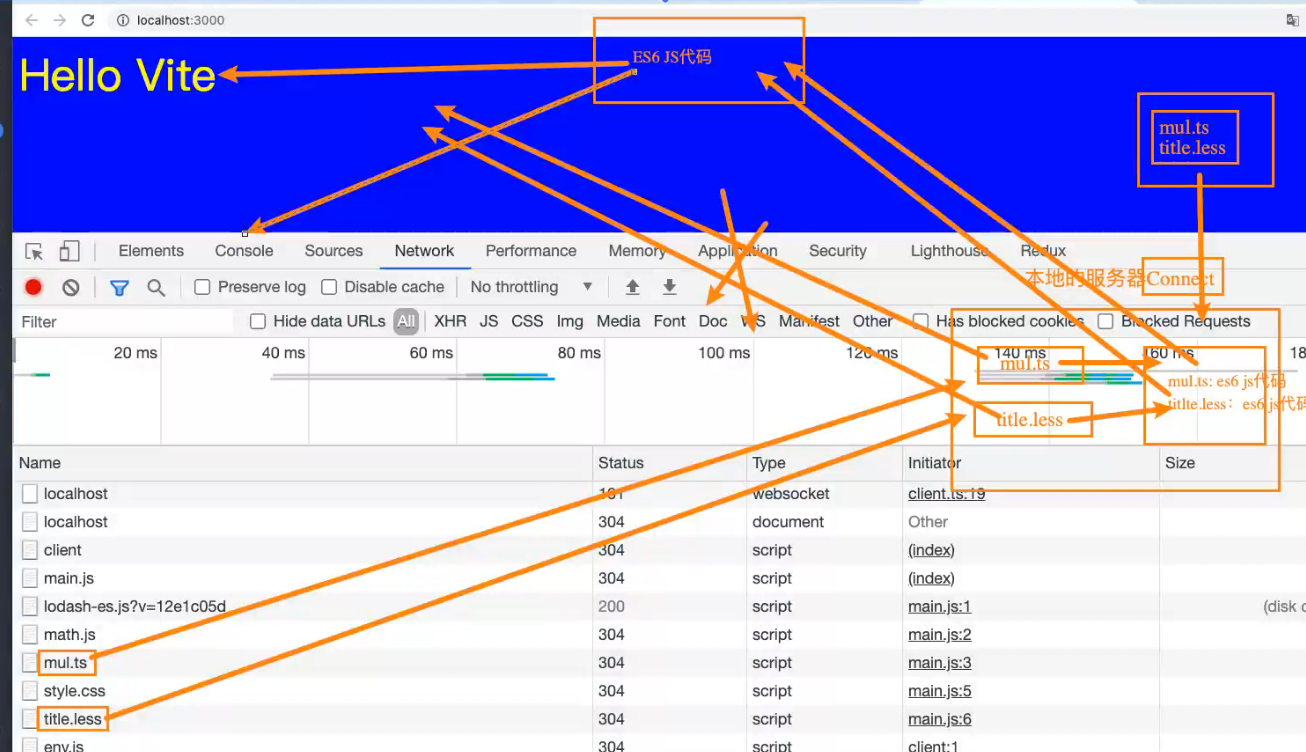Open the Lighthouse tab
Viewport: 1306px width, 752px height.
(951, 251)
